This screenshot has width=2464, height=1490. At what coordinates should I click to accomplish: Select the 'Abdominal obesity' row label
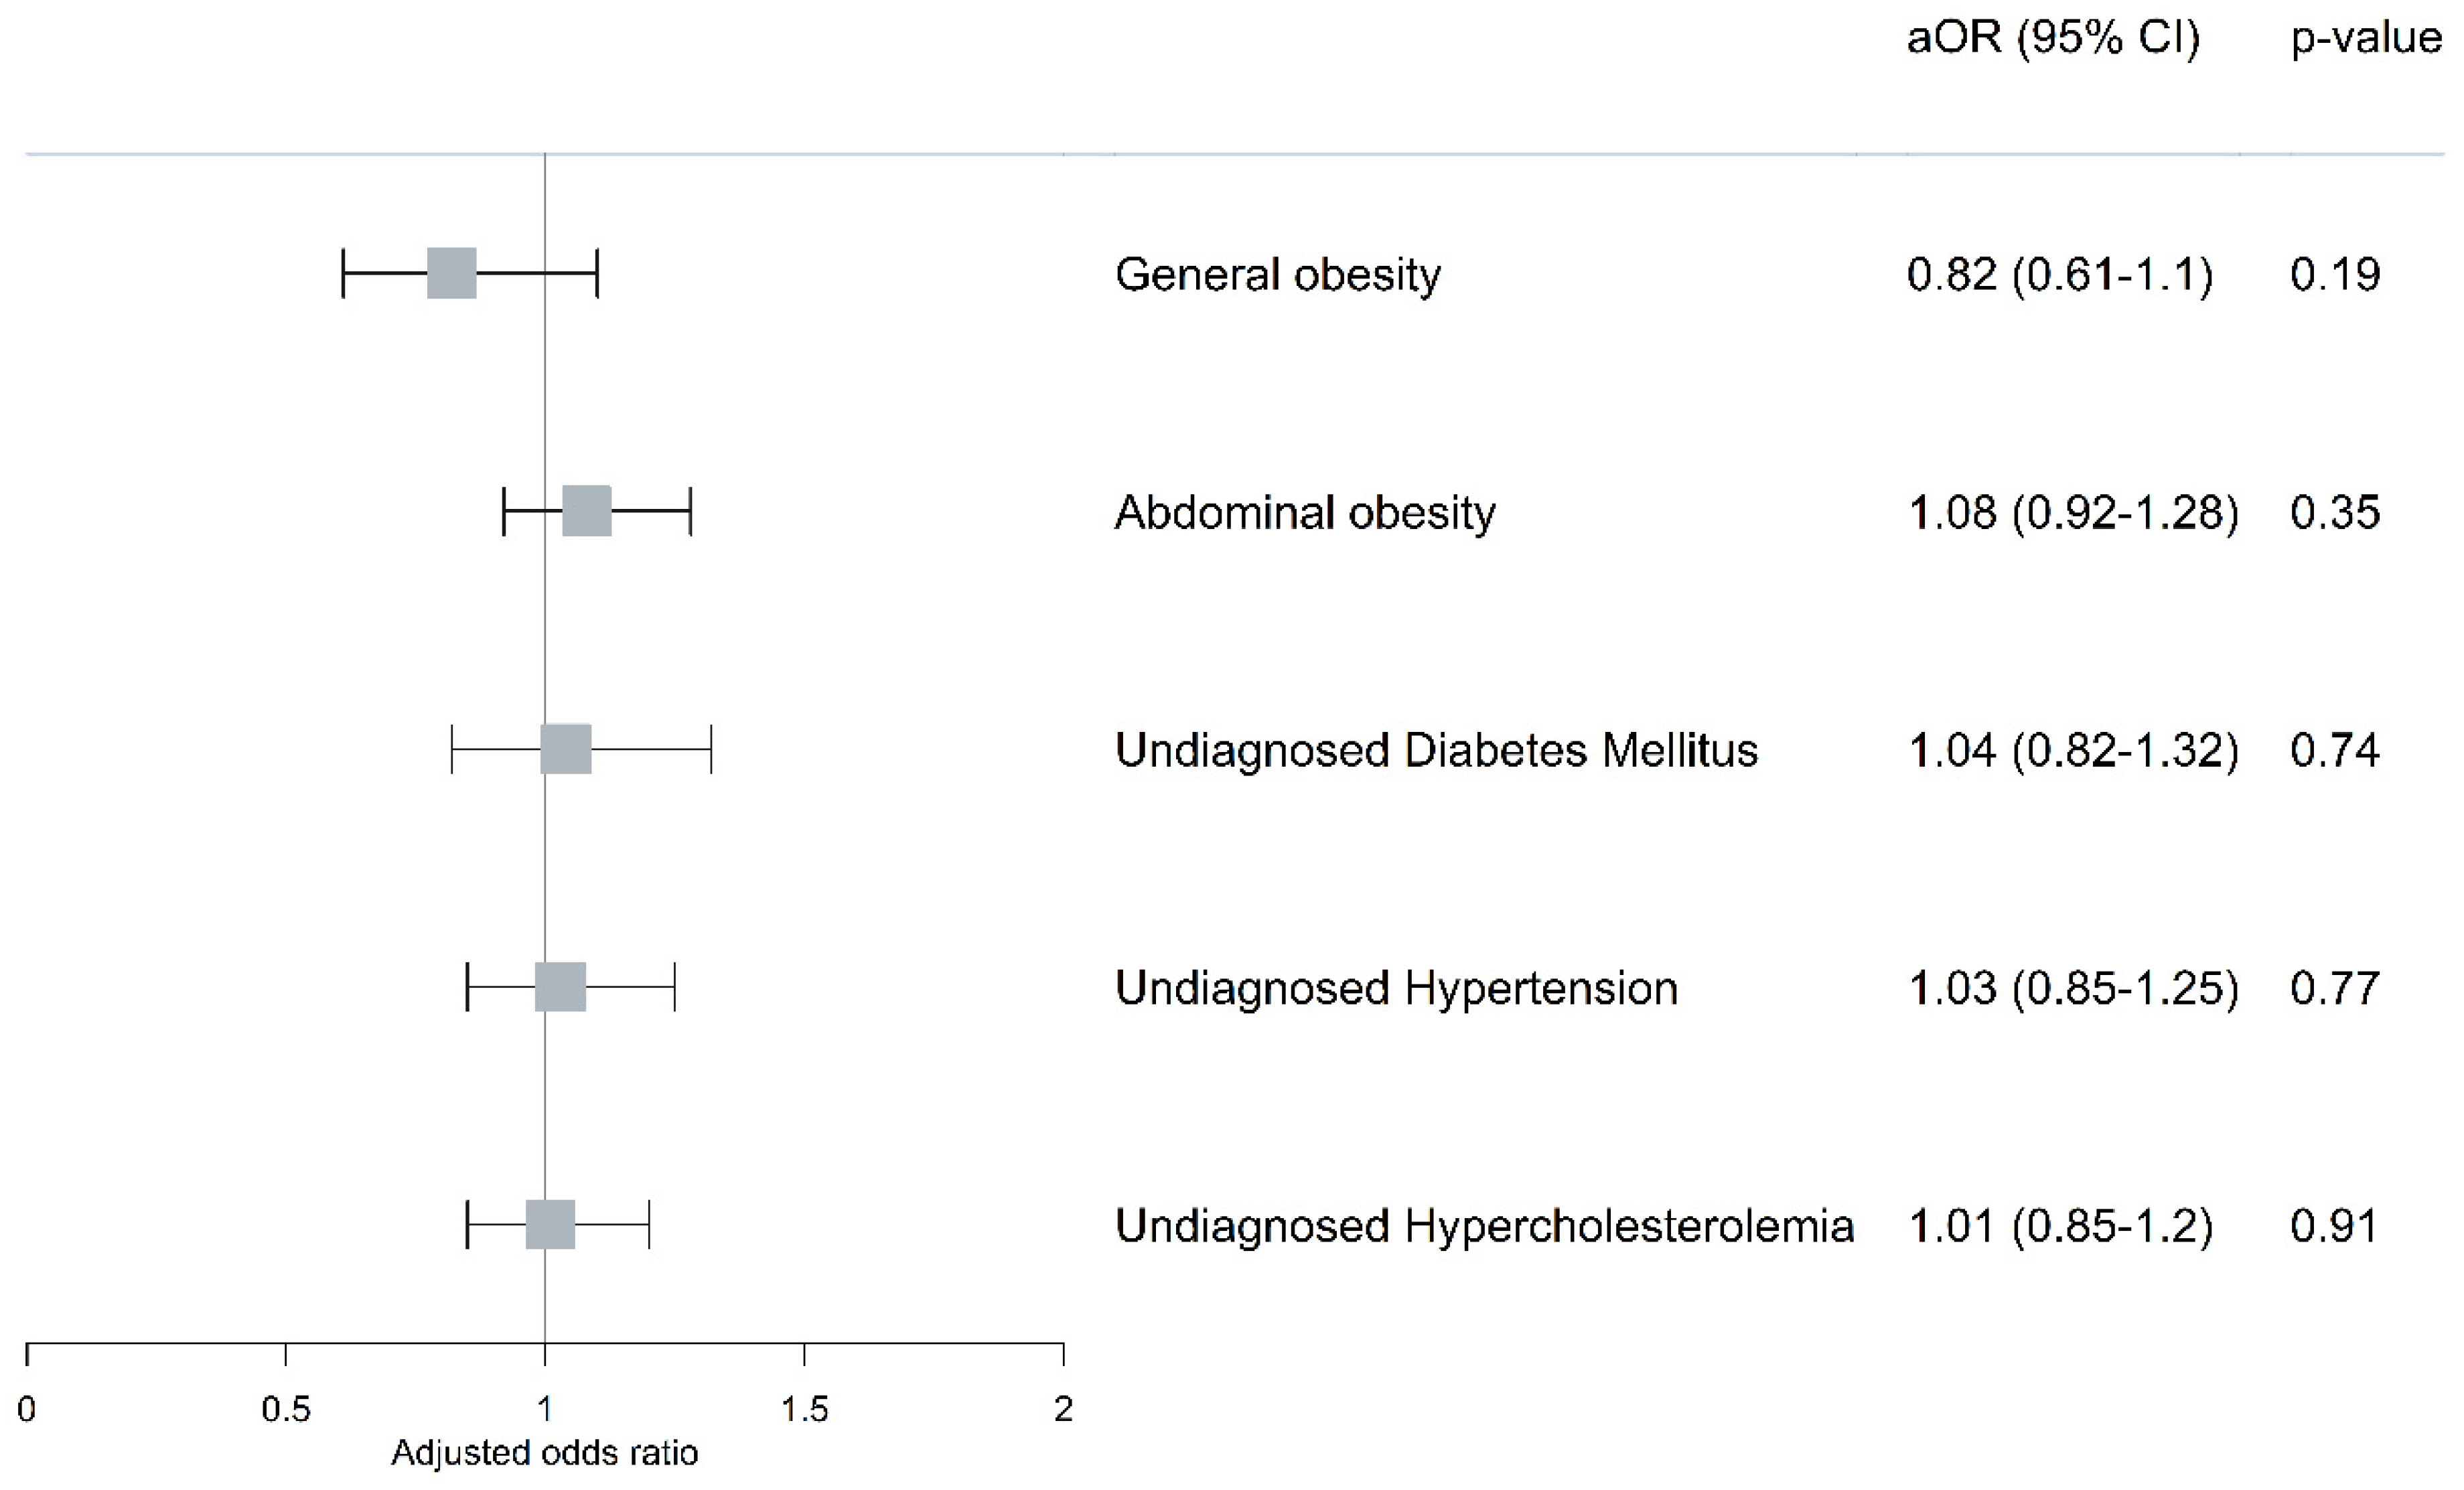[1304, 513]
